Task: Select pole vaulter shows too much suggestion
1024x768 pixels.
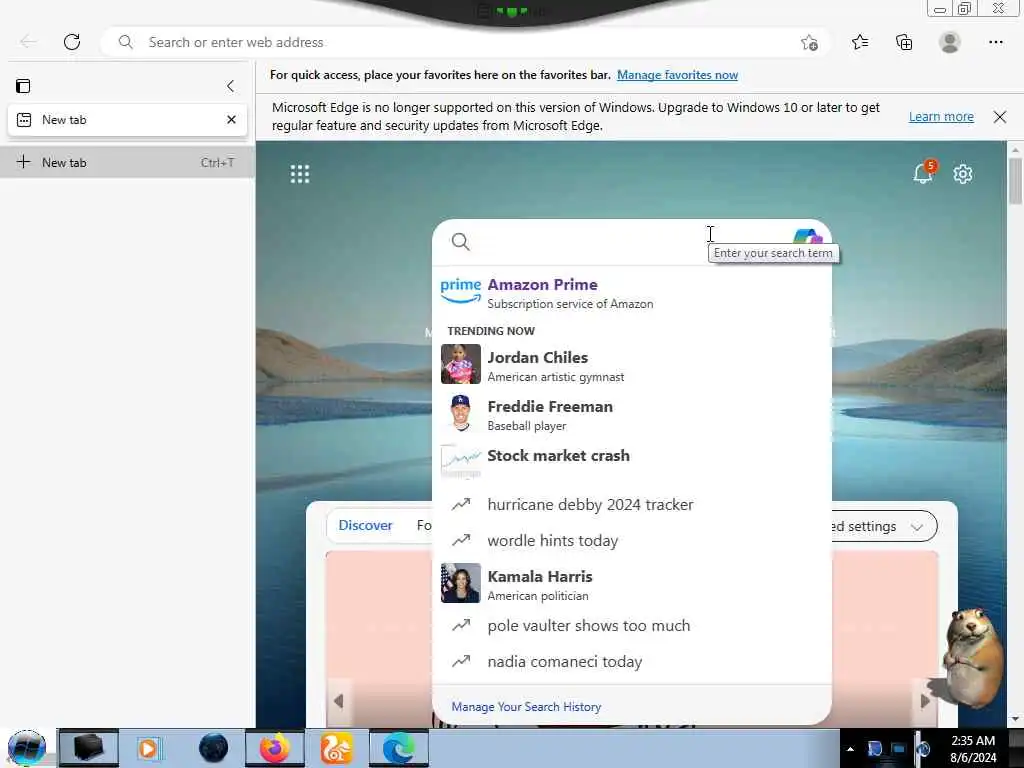Action: click(x=632, y=626)
